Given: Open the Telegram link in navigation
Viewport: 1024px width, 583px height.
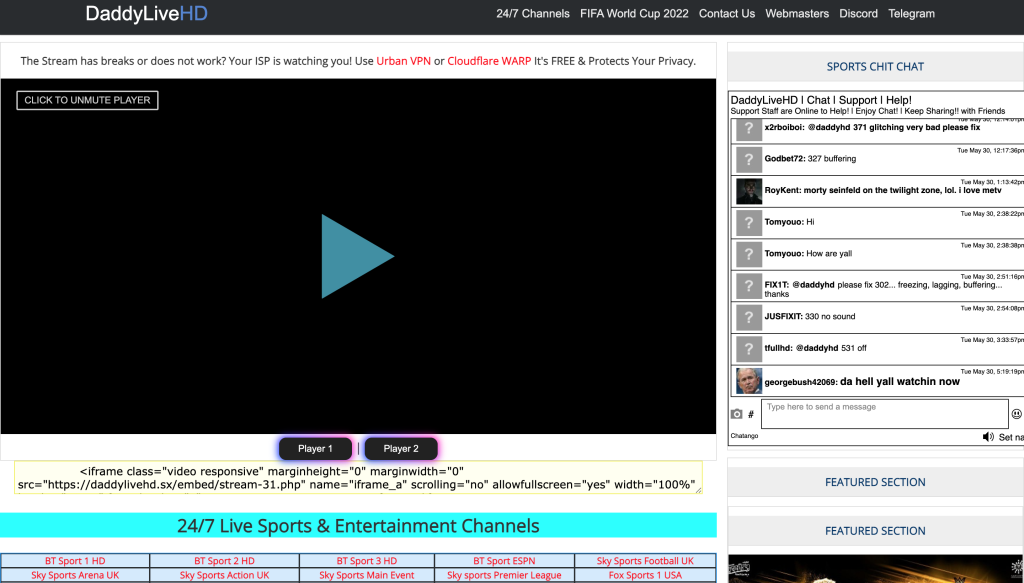Looking at the screenshot, I should click(x=911, y=14).
